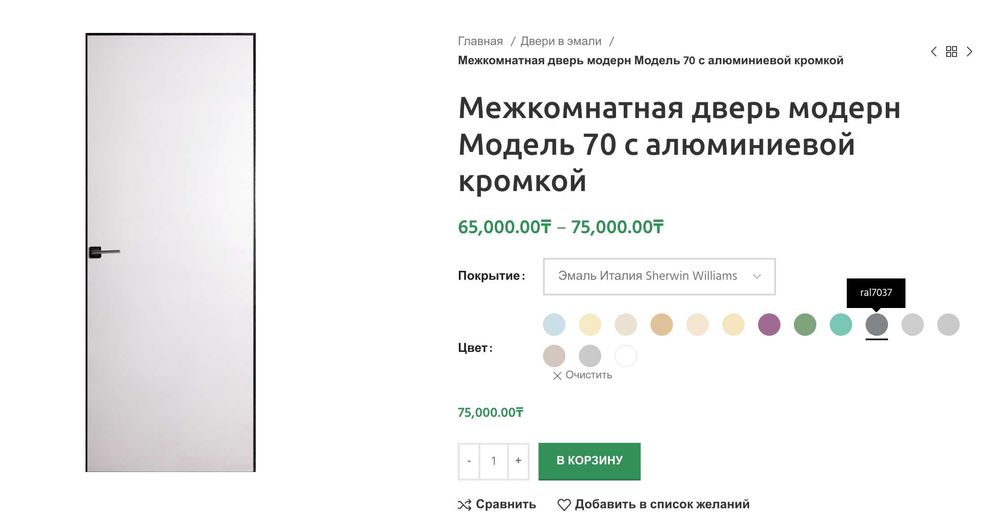This screenshot has height=530, width=1000.
Task: Open the Двери в эмали breadcrumb
Action: (x=561, y=41)
